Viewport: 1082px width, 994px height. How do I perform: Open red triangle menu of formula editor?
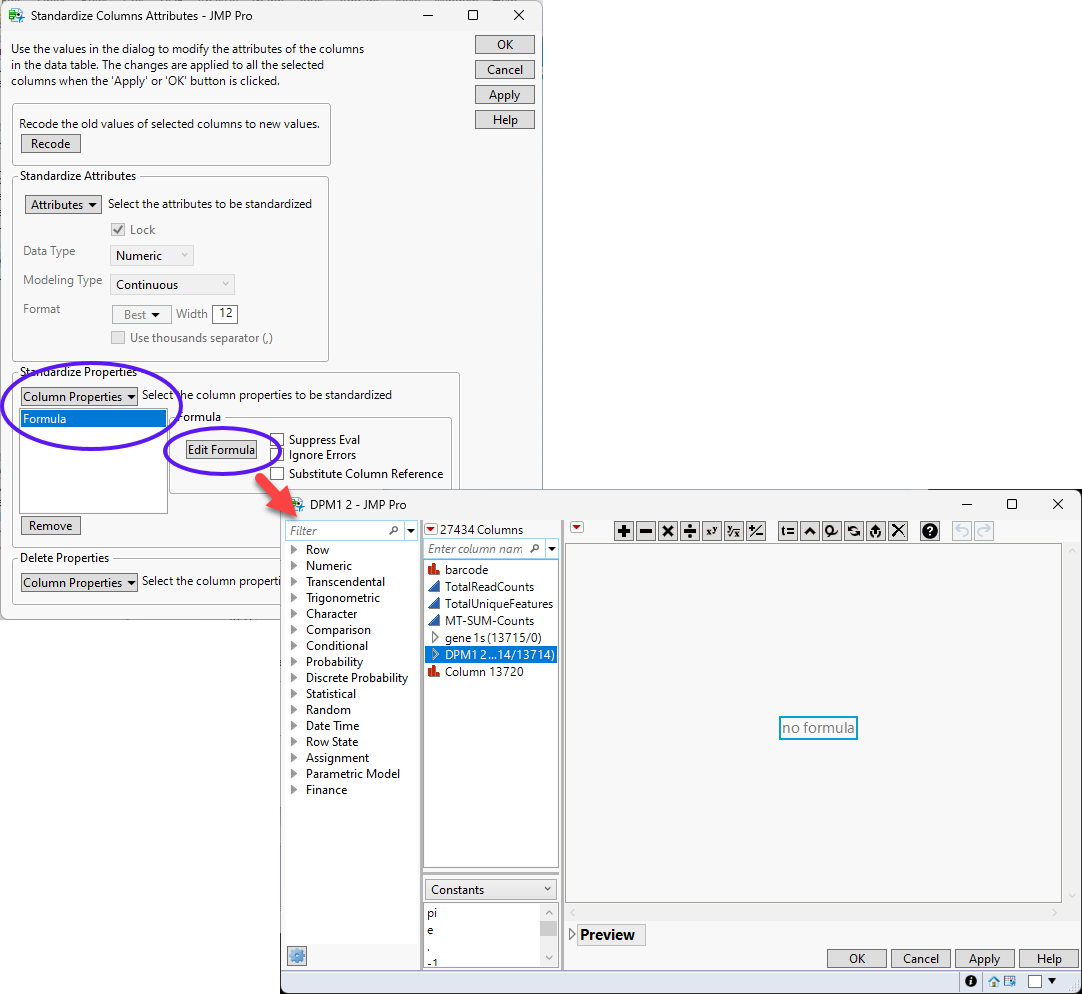pos(578,528)
